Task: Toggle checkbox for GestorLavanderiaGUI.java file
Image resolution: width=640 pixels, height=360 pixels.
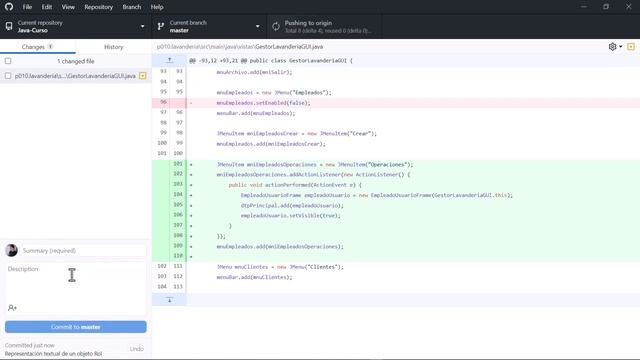Action: click(x=8, y=76)
